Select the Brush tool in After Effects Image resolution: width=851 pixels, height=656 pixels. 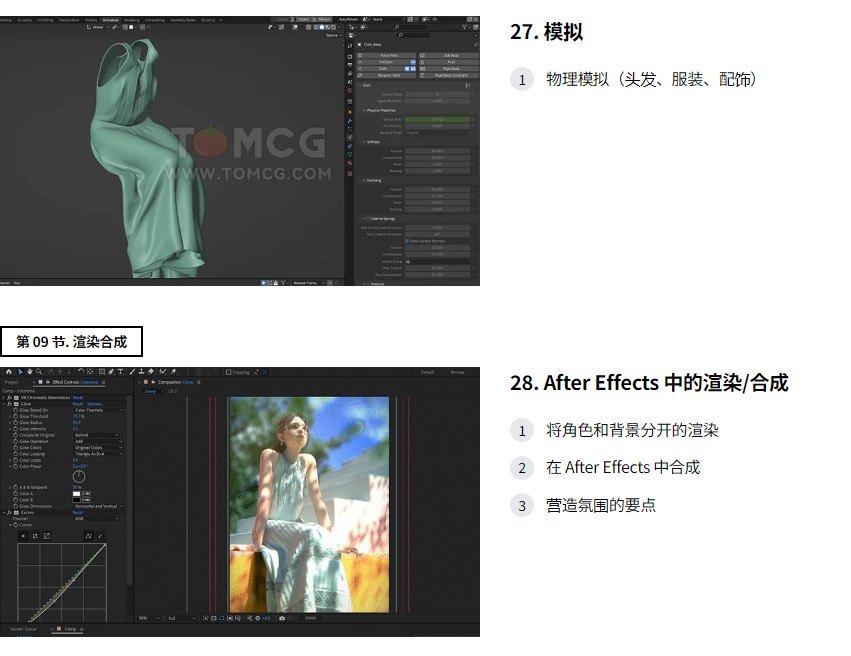point(132,372)
